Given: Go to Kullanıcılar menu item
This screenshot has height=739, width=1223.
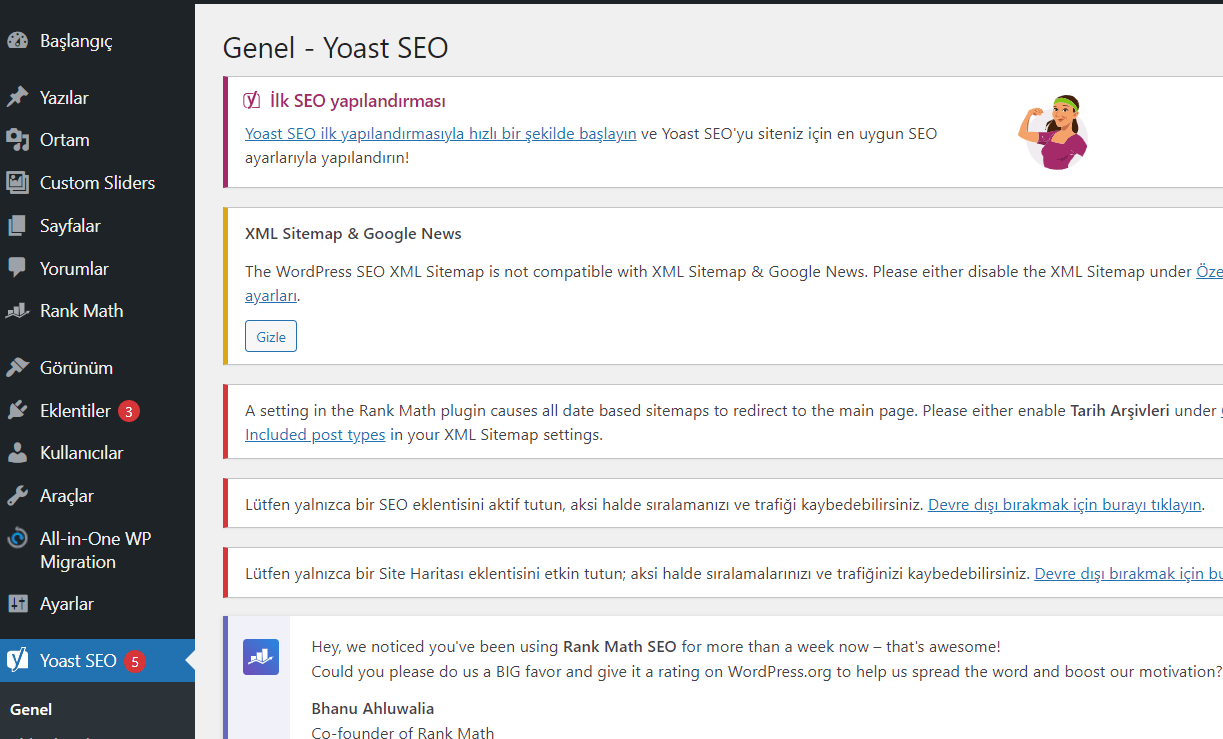Looking at the screenshot, I should pyautogui.click(x=81, y=453).
